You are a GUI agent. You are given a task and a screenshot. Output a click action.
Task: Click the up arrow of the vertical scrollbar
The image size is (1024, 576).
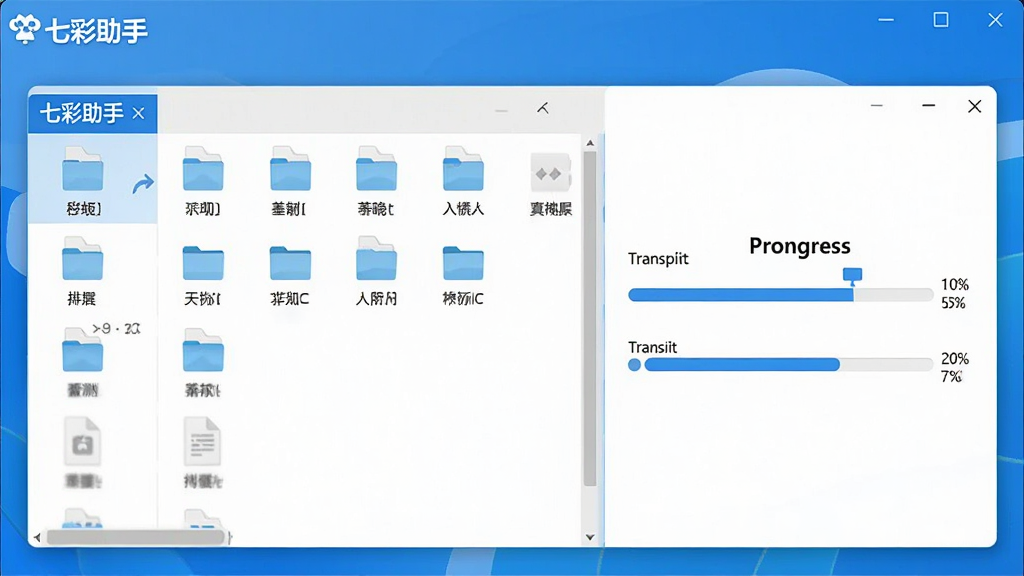(x=590, y=143)
